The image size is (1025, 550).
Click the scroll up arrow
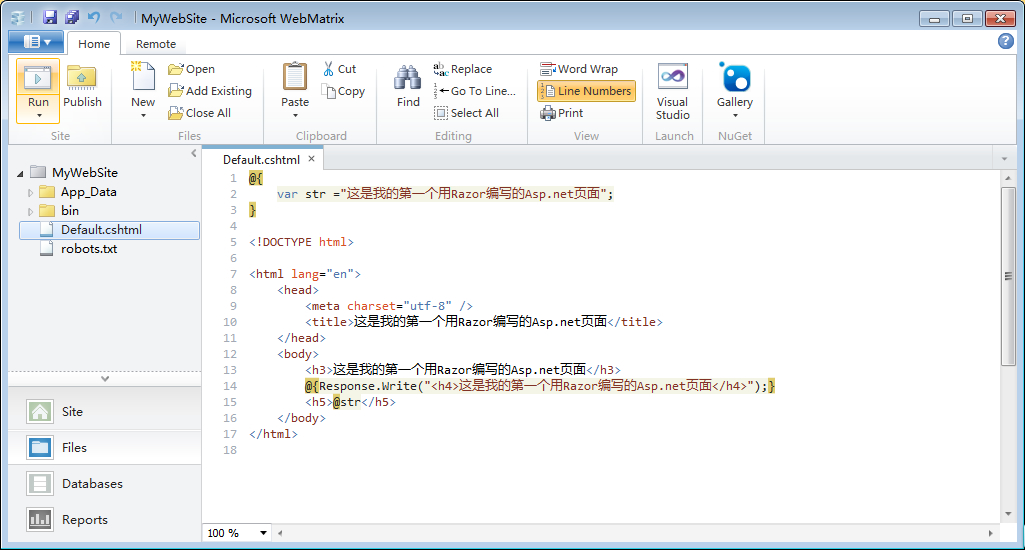pyautogui.click(x=1008, y=178)
